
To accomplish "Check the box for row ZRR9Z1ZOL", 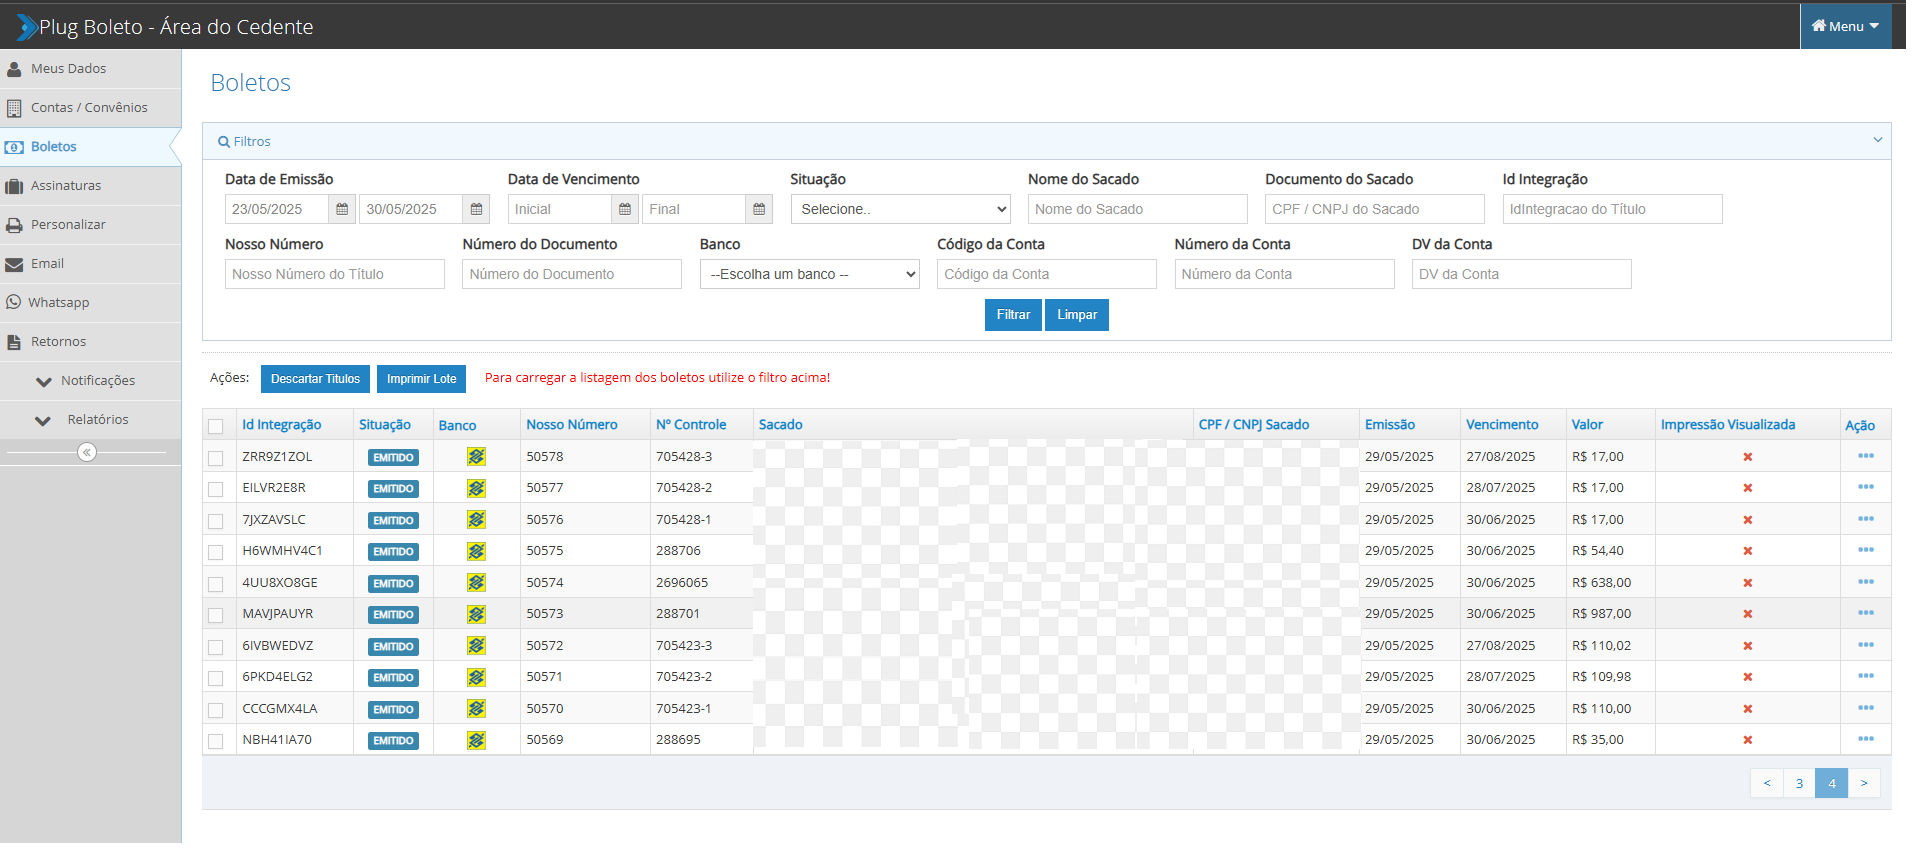I will [x=216, y=458].
